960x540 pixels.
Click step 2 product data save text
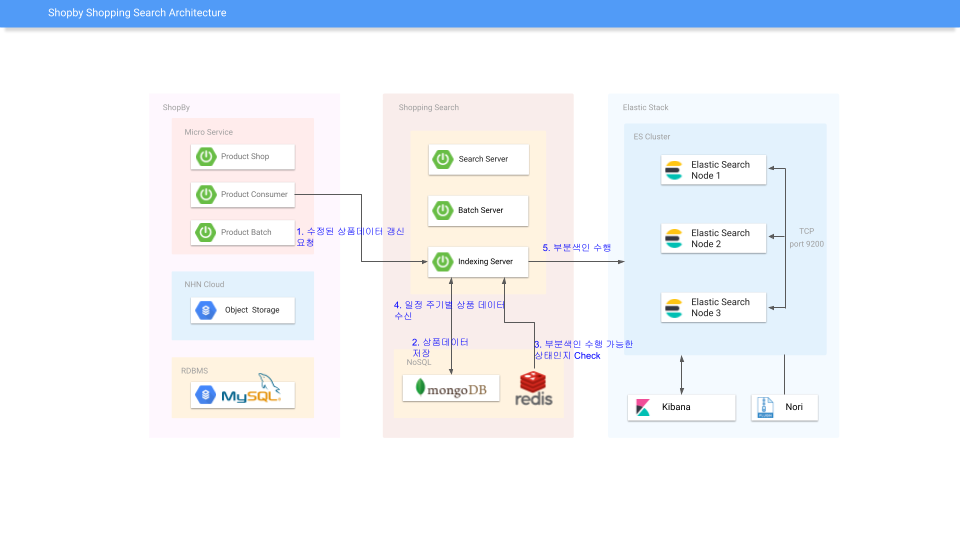coord(440,348)
